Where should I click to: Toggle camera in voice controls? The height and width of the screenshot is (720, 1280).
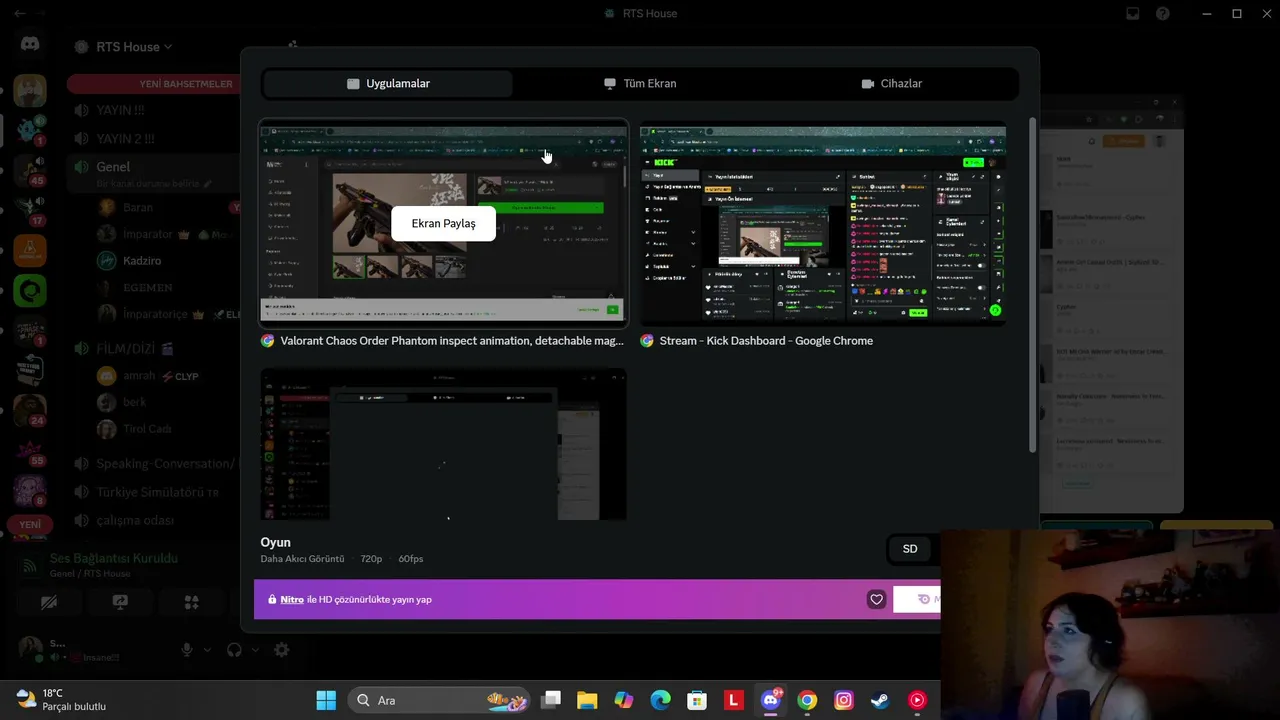click(x=48, y=602)
